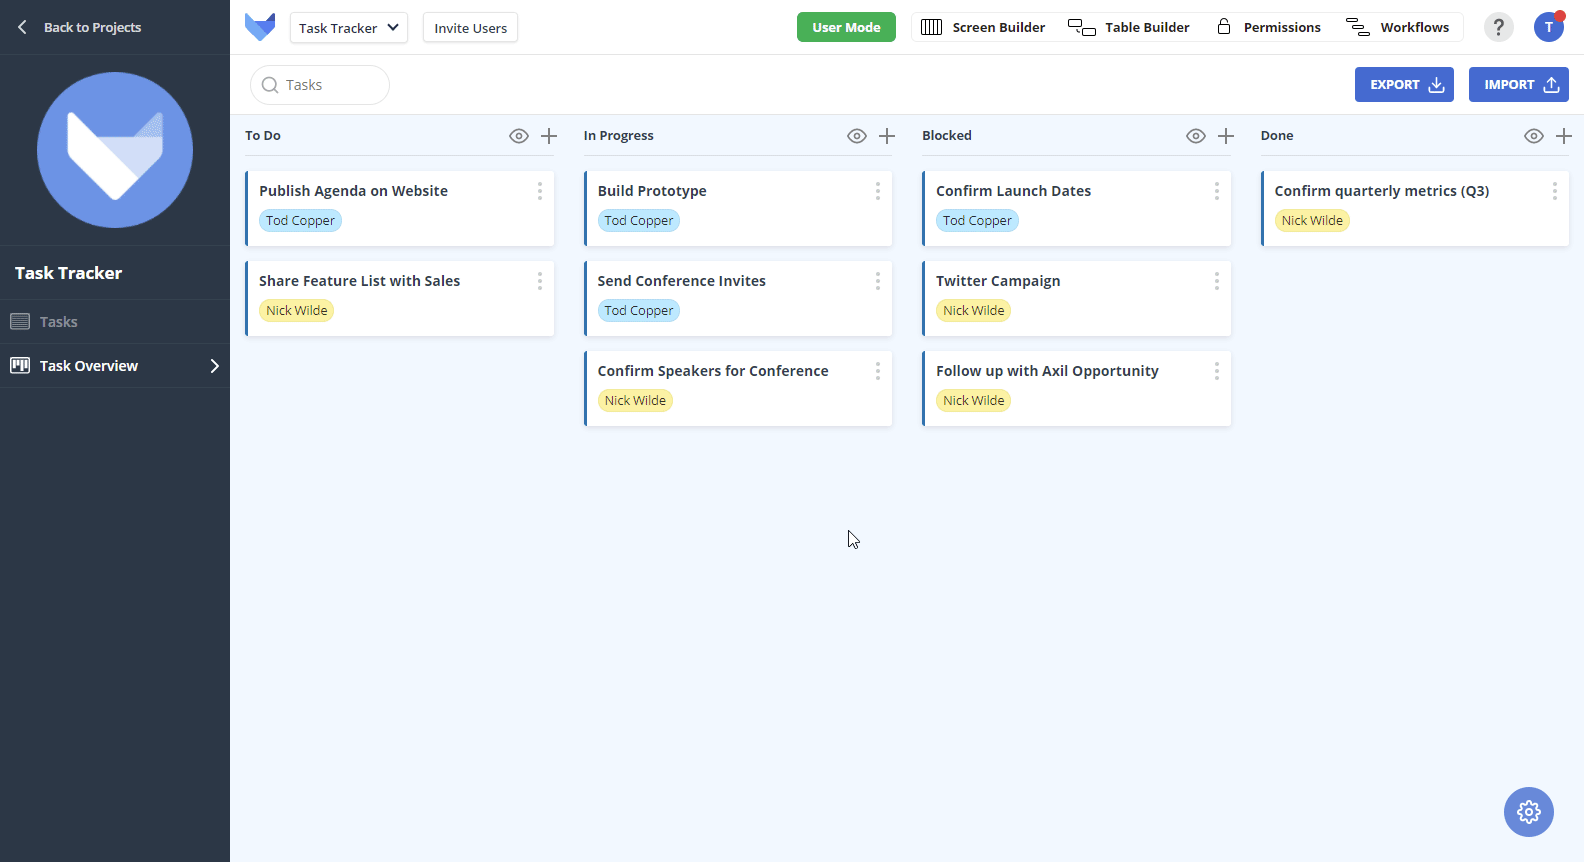Switch to User Mode
The width and height of the screenshot is (1584, 862).
(846, 27)
